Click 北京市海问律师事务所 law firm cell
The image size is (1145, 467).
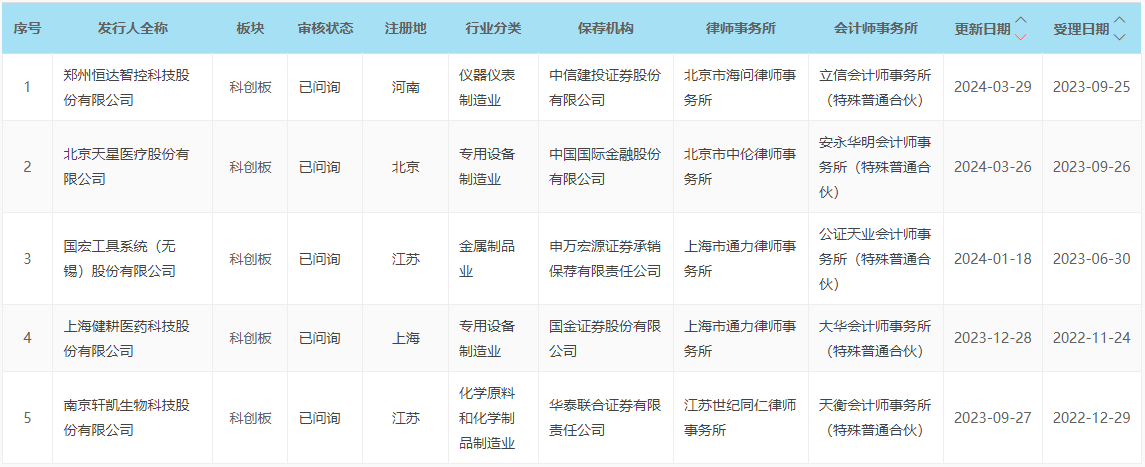pos(740,88)
